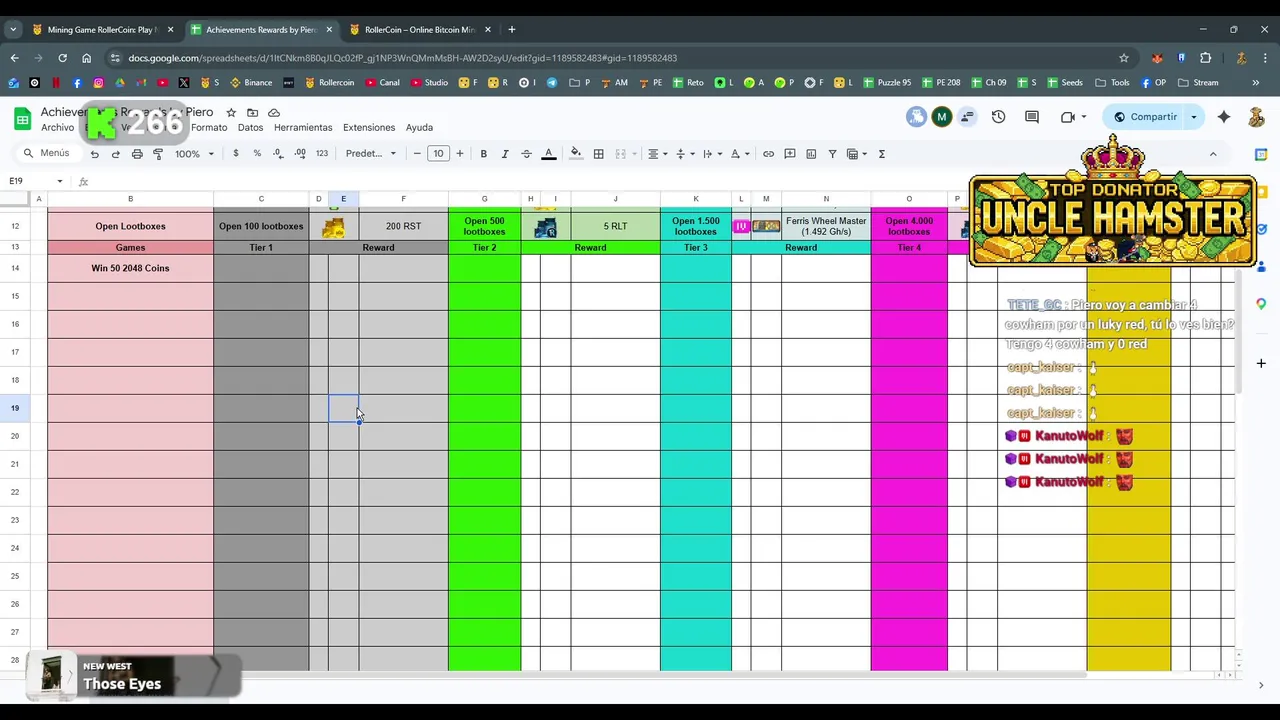Open the borders tool

[599, 154]
